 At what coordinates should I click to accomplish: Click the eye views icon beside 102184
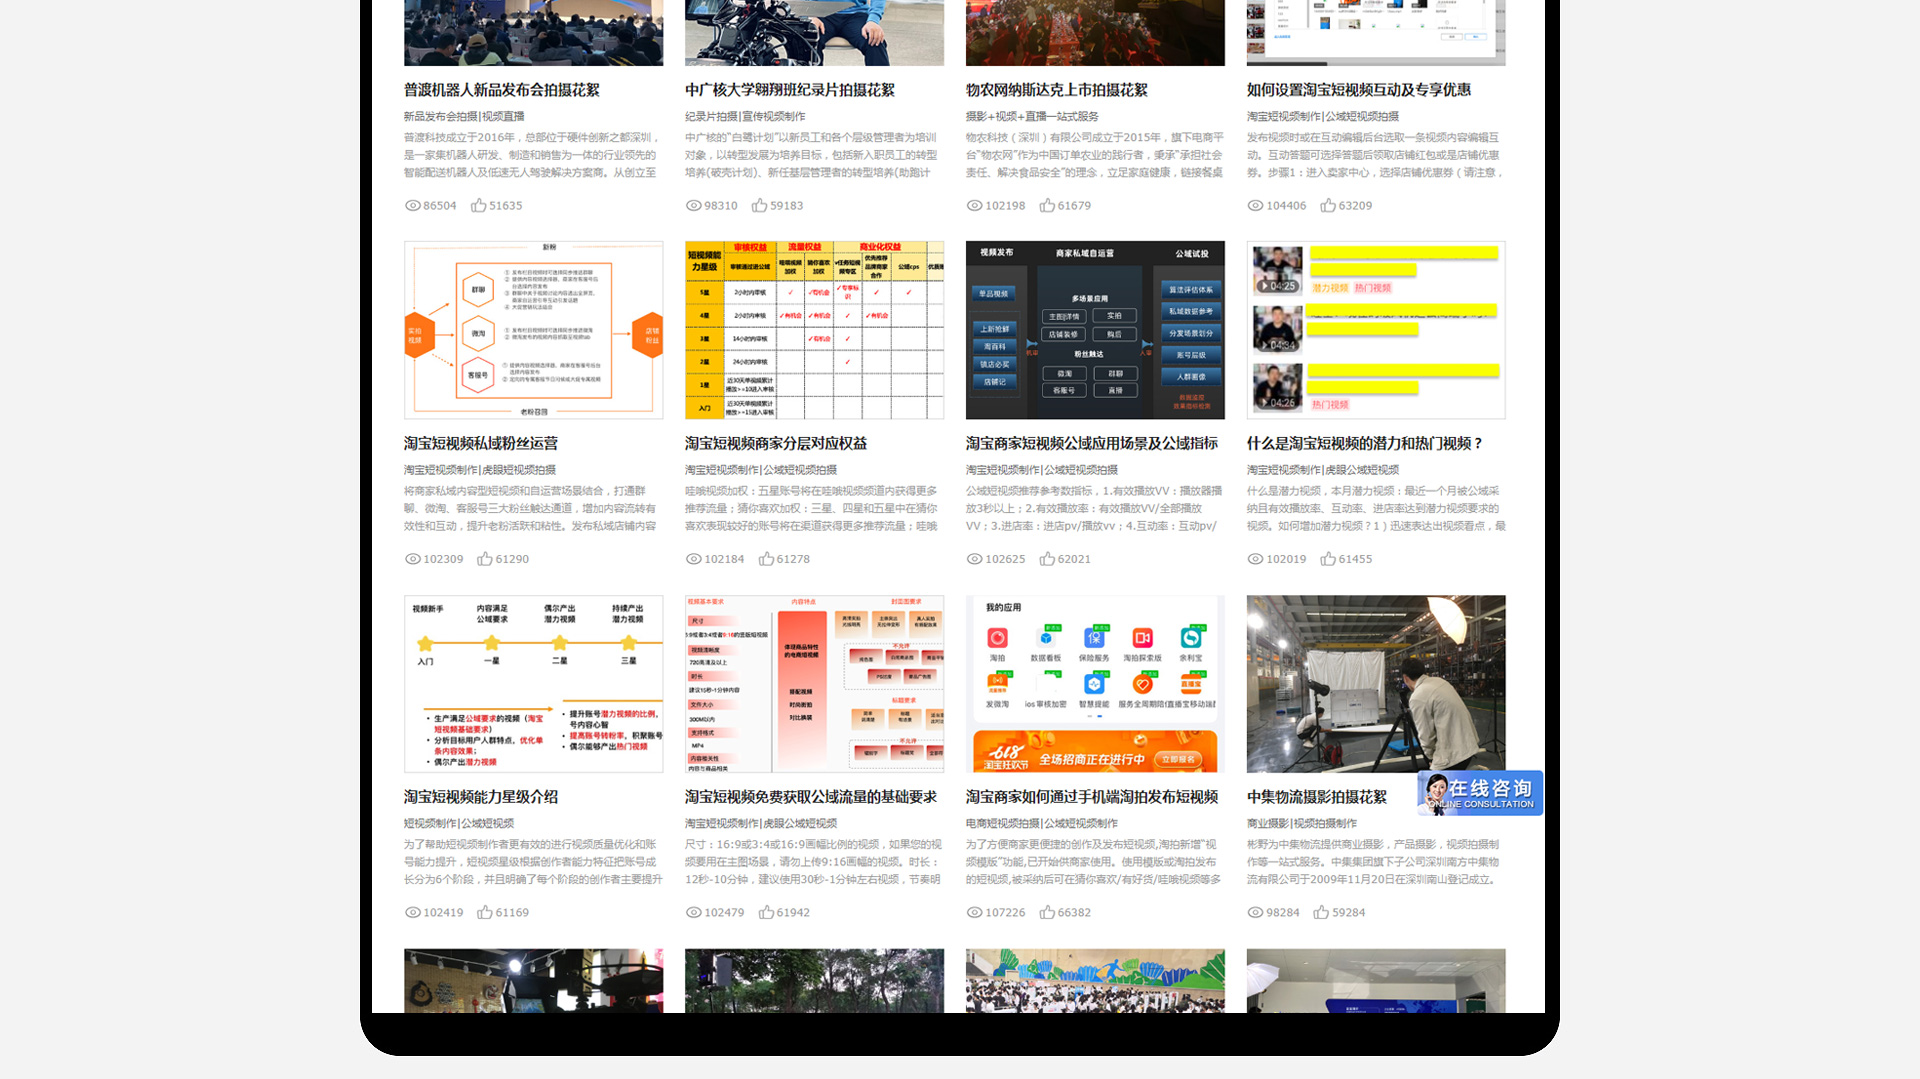pos(693,559)
